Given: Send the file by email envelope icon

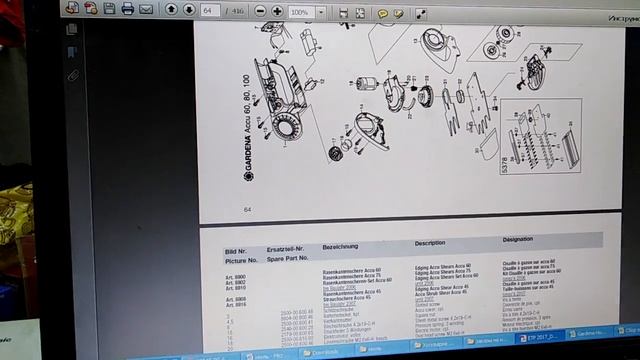Looking at the screenshot, I should click(x=146, y=9).
